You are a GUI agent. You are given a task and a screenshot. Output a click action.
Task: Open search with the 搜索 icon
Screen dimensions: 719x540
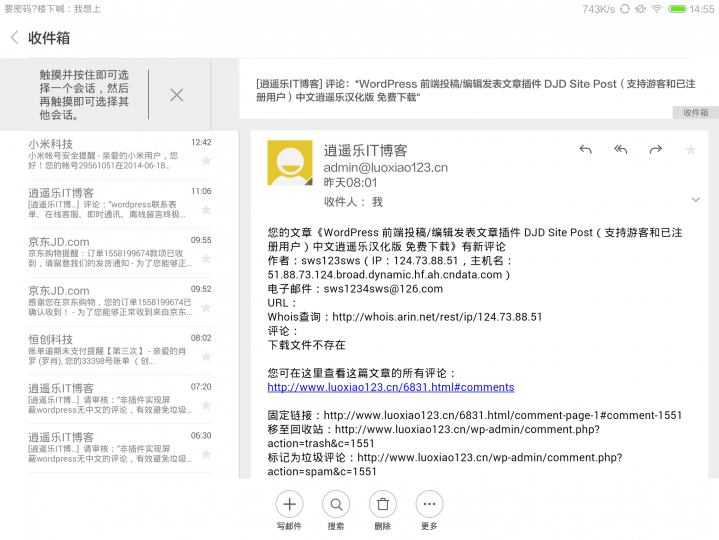(x=336, y=510)
